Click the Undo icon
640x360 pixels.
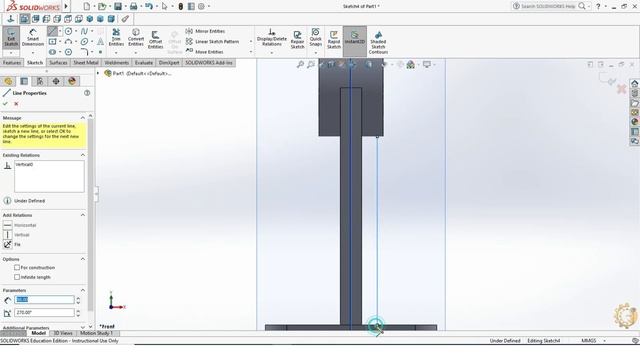point(149,6)
